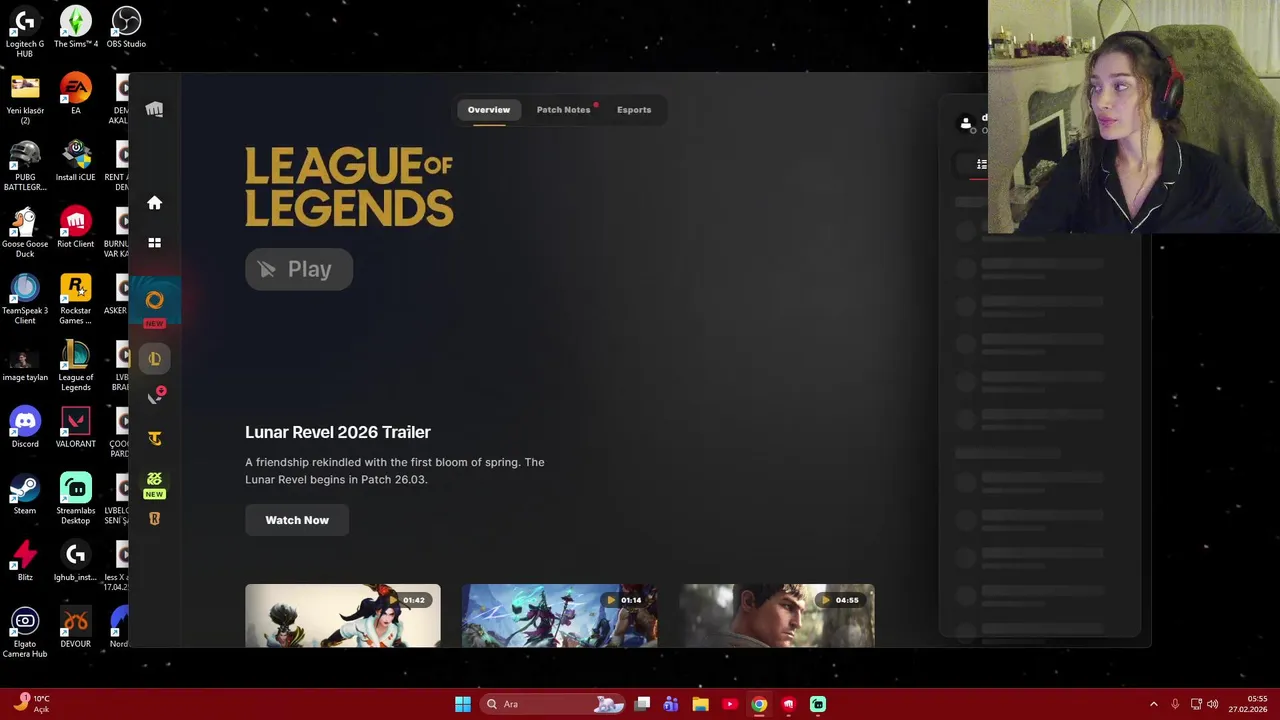Open Discord desktop shortcut
The height and width of the screenshot is (720, 1280).
[x=25, y=427]
